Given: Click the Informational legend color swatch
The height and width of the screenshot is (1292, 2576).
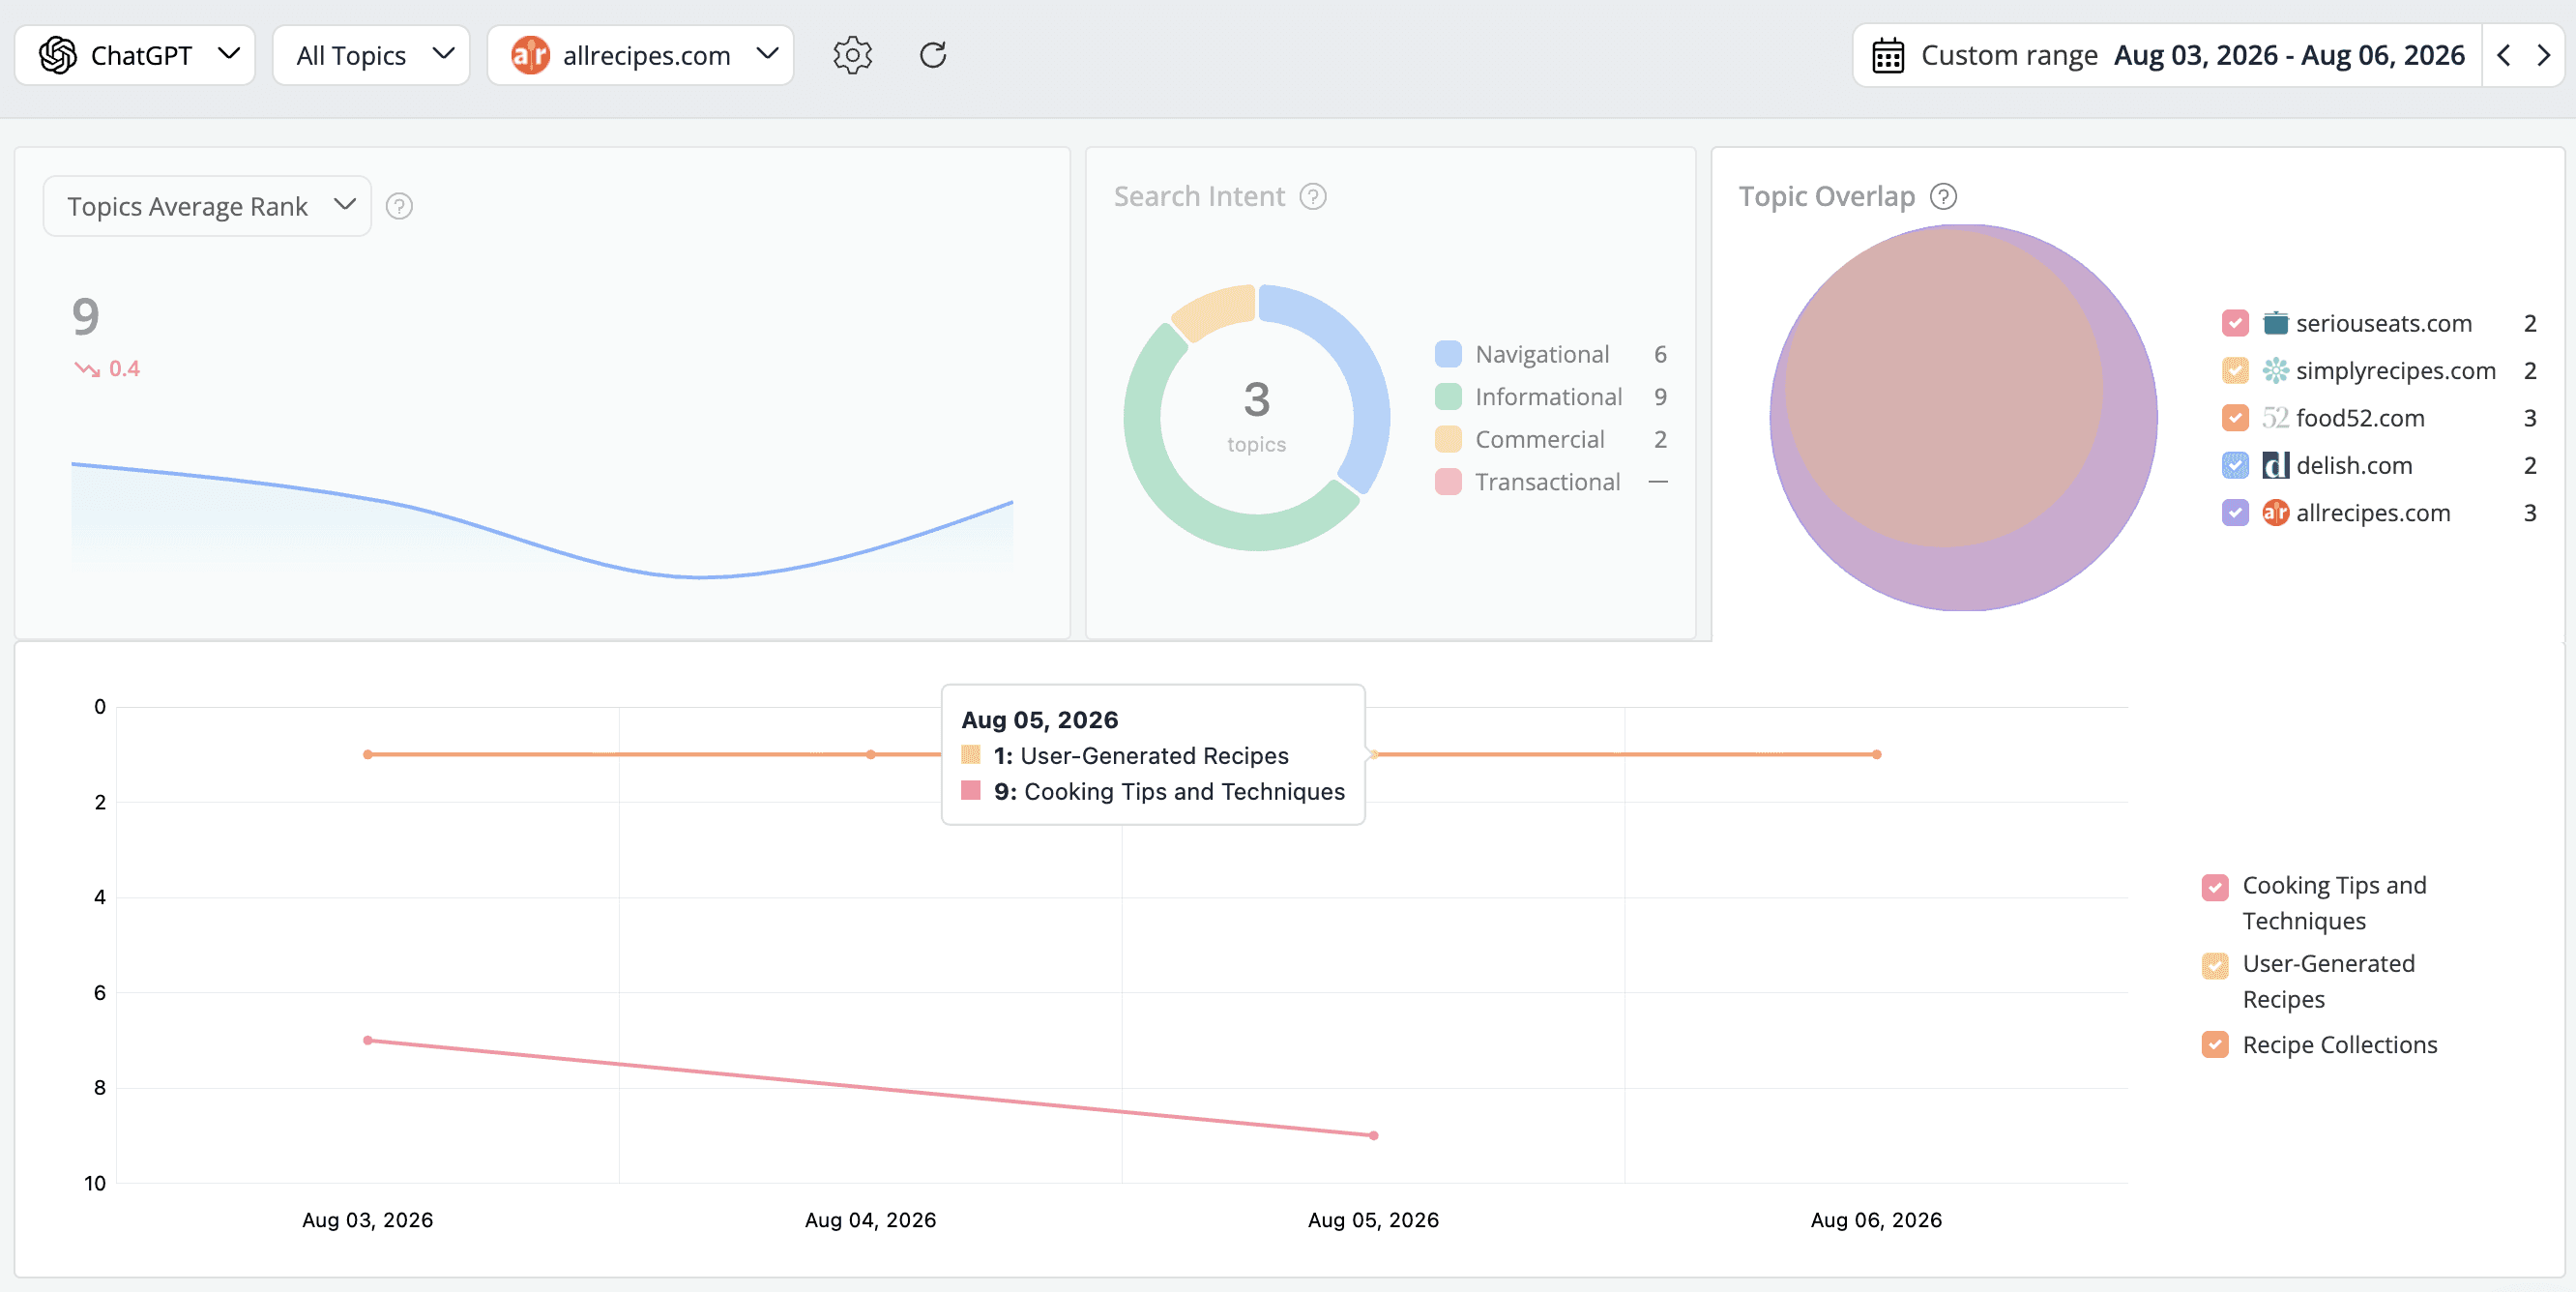Looking at the screenshot, I should (1448, 397).
